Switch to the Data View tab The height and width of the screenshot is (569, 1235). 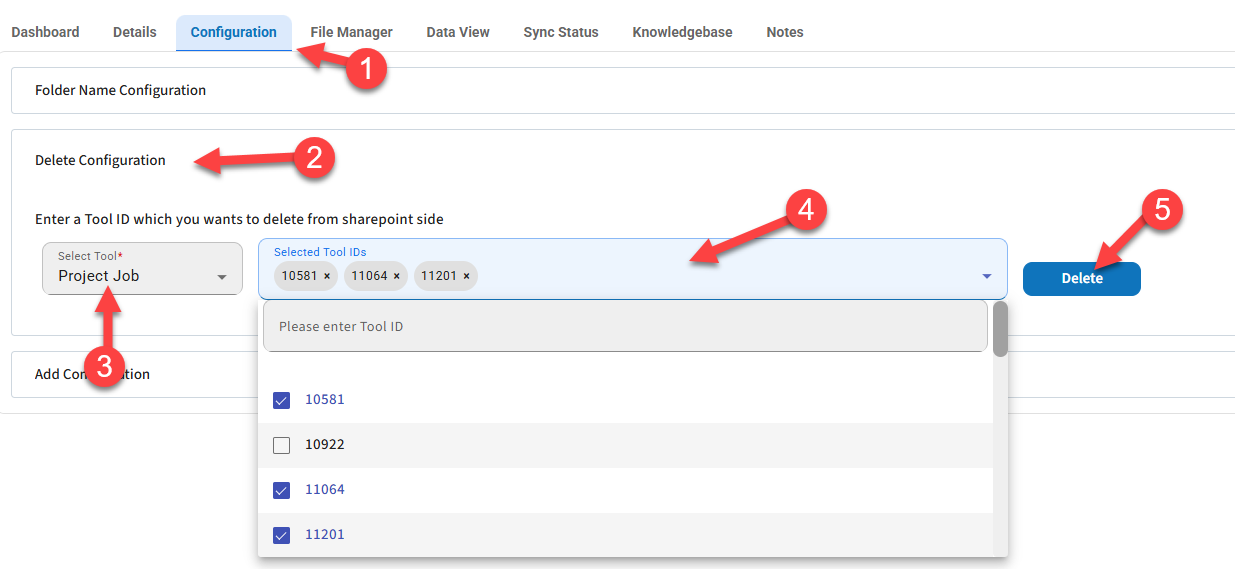[457, 32]
